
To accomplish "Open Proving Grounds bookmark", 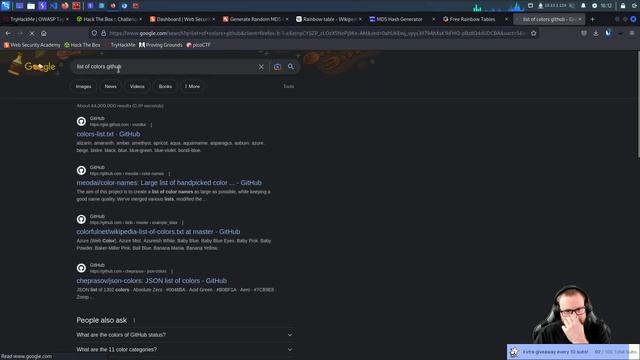I will (160, 45).
